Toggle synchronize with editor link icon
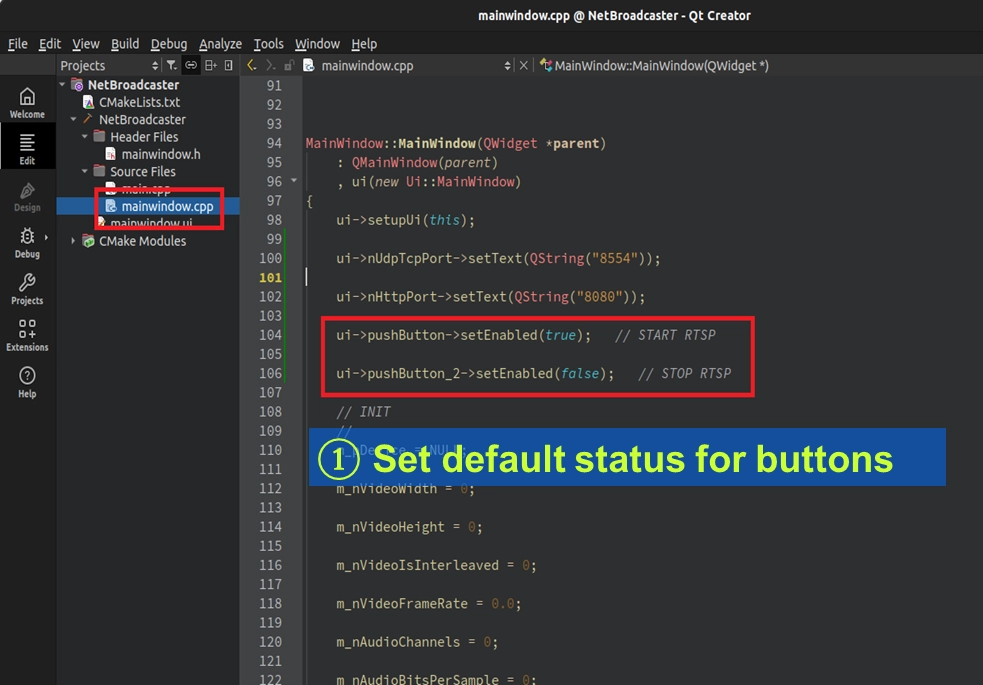 191,65
